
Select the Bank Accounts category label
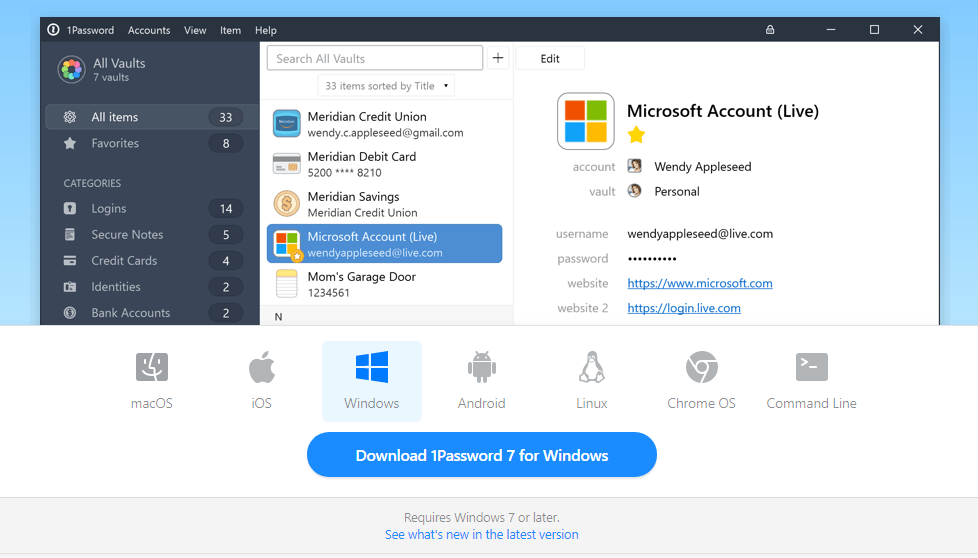click(130, 313)
